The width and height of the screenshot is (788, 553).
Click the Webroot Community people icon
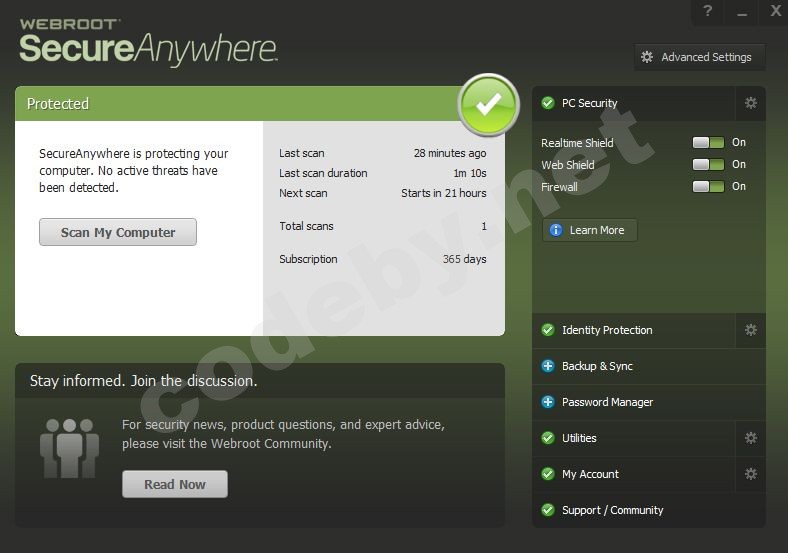(x=69, y=447)
